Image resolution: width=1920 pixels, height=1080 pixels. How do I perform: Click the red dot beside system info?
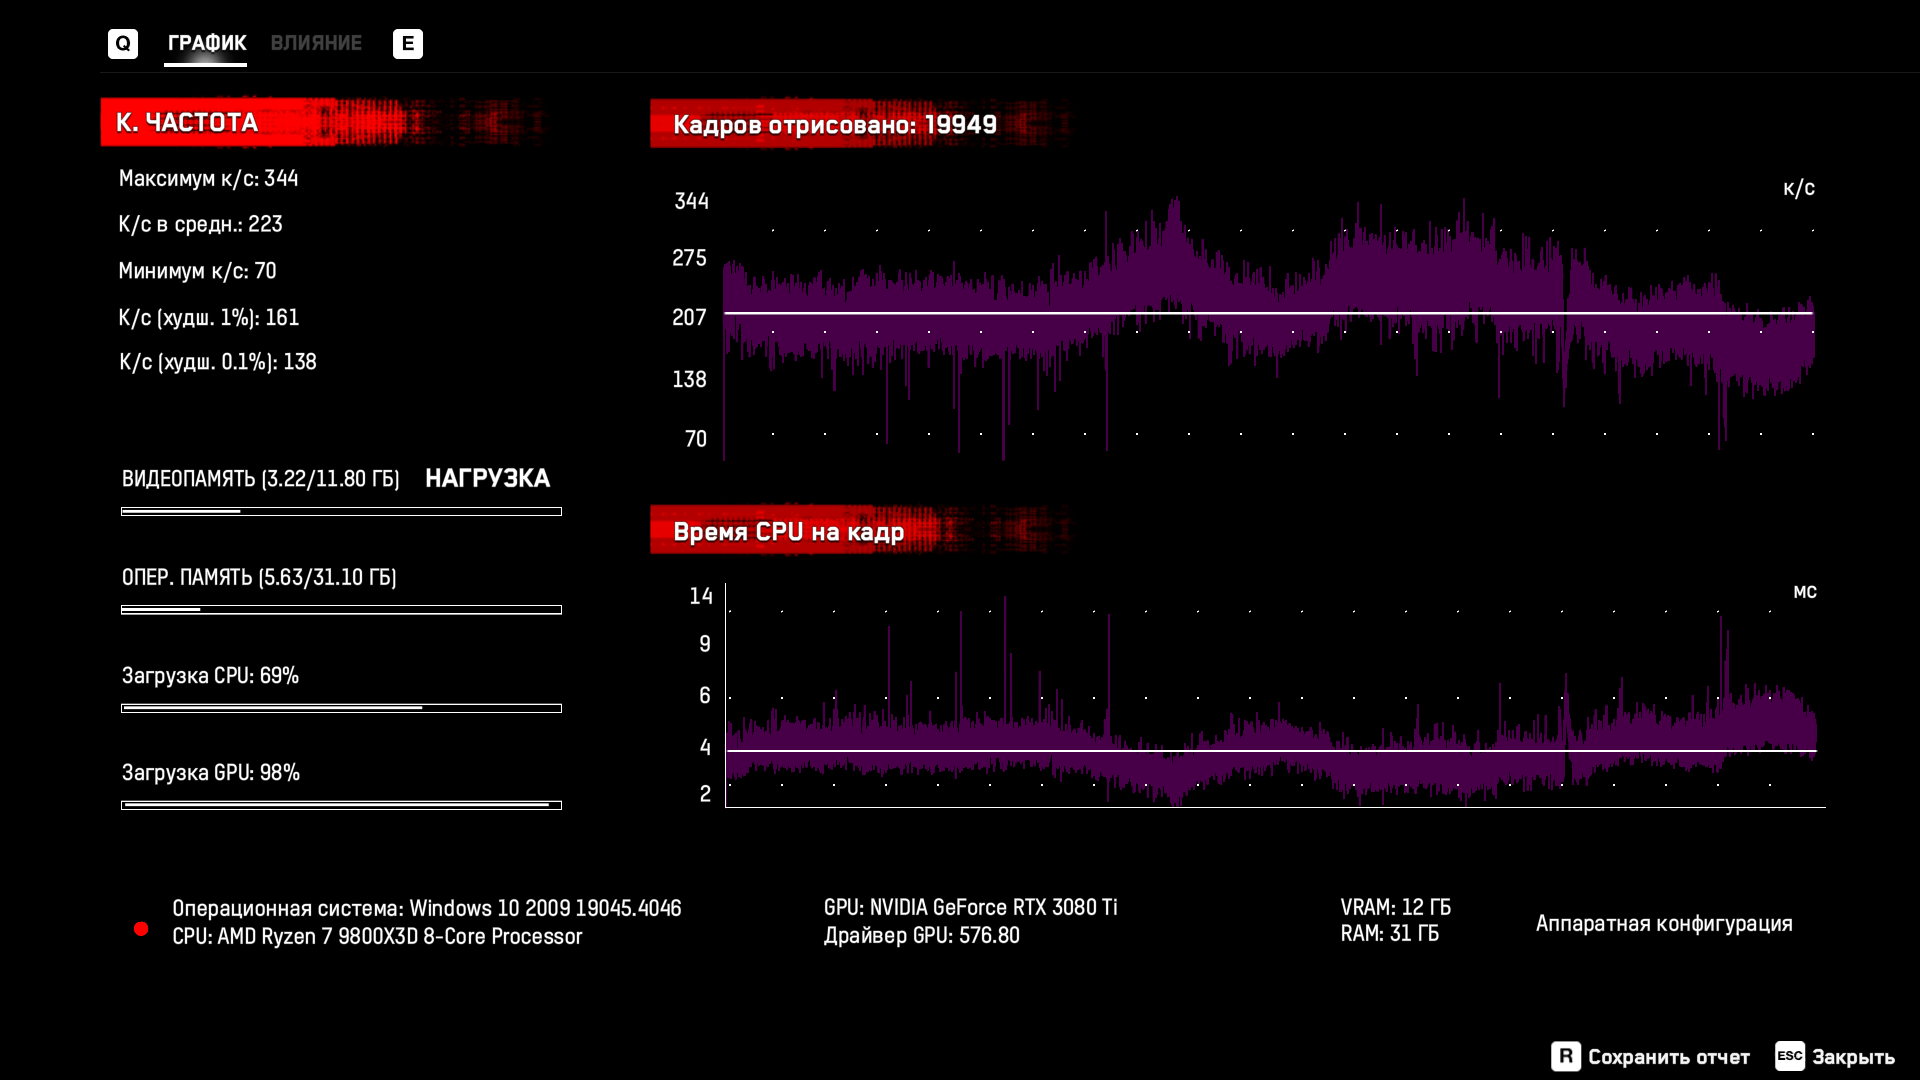[141, 929]
